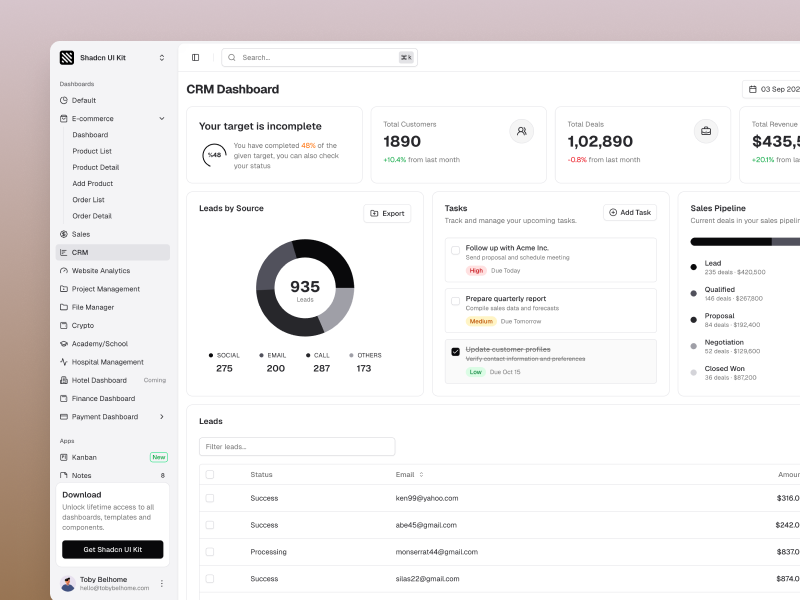This screenshot has height=600, width=800.
Task: Select the Crypto dashboard icon
Action: click(64, 325)
